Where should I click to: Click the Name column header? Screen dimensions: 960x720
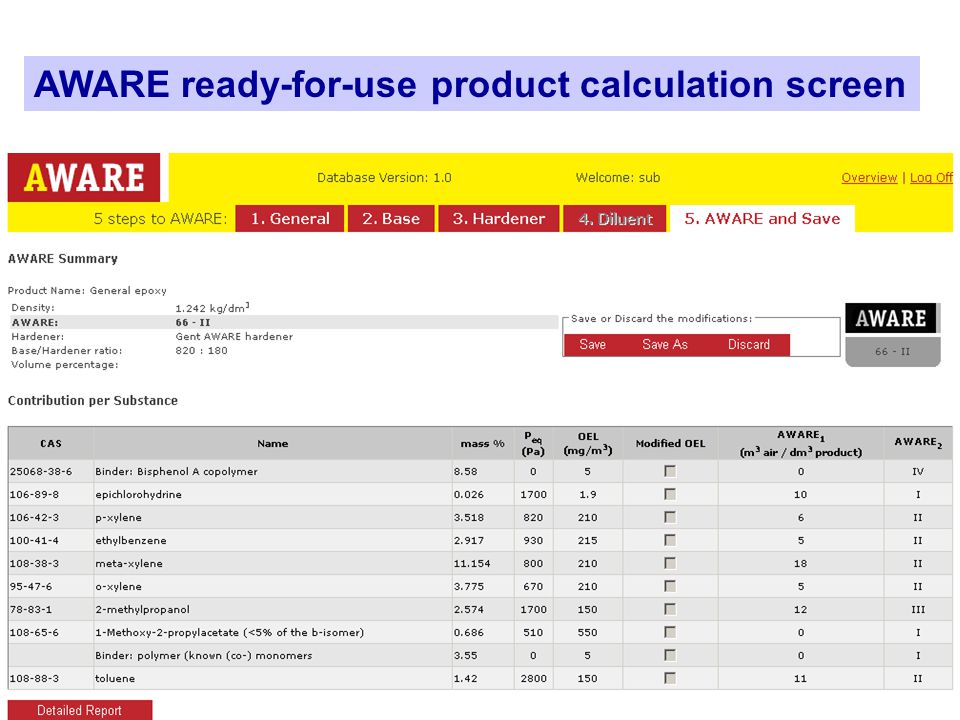tap(272, 443)
